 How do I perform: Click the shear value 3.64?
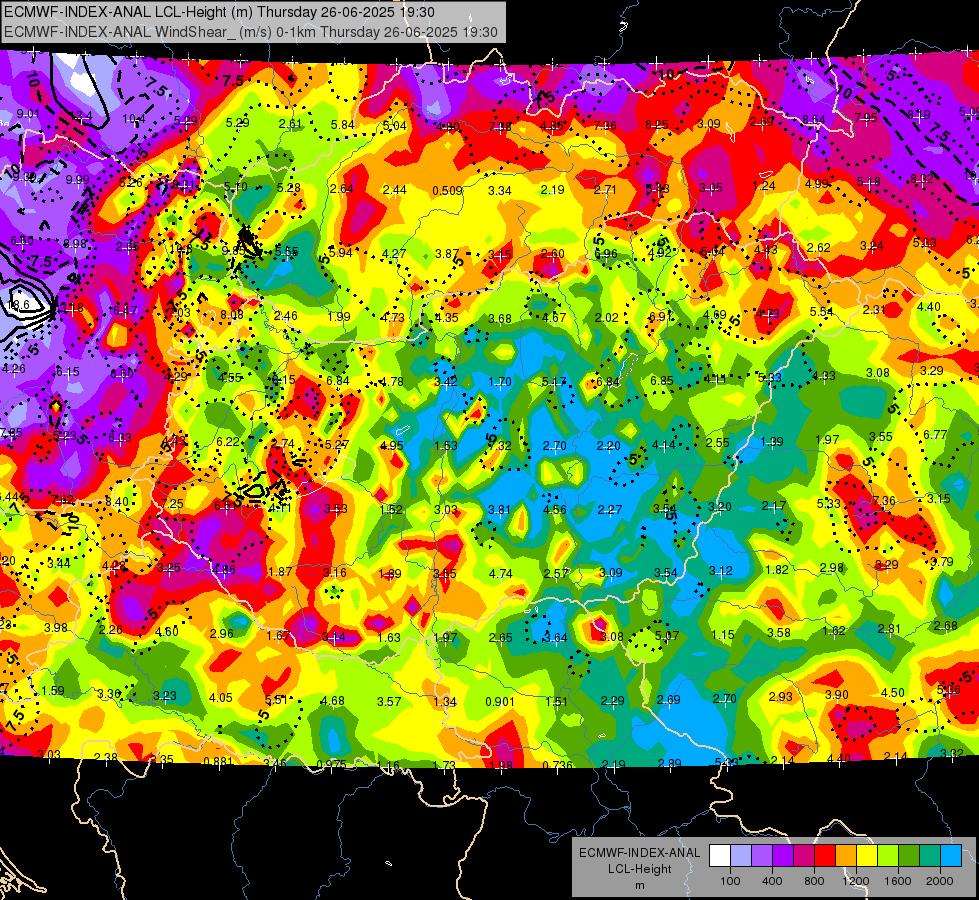pos(556,638)
